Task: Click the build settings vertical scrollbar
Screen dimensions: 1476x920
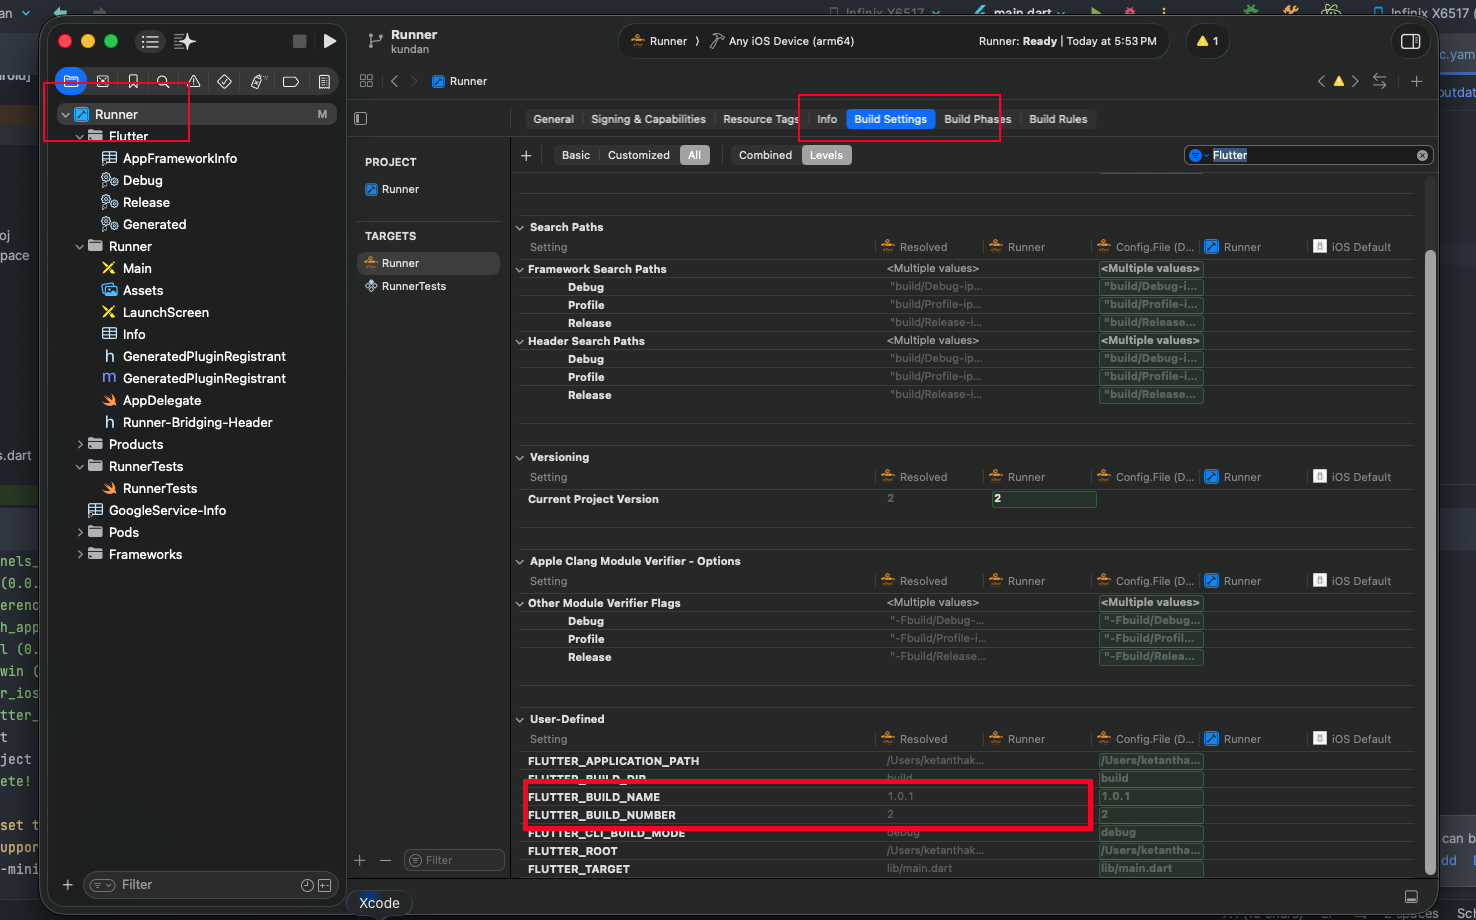Action: point(1430,560)
